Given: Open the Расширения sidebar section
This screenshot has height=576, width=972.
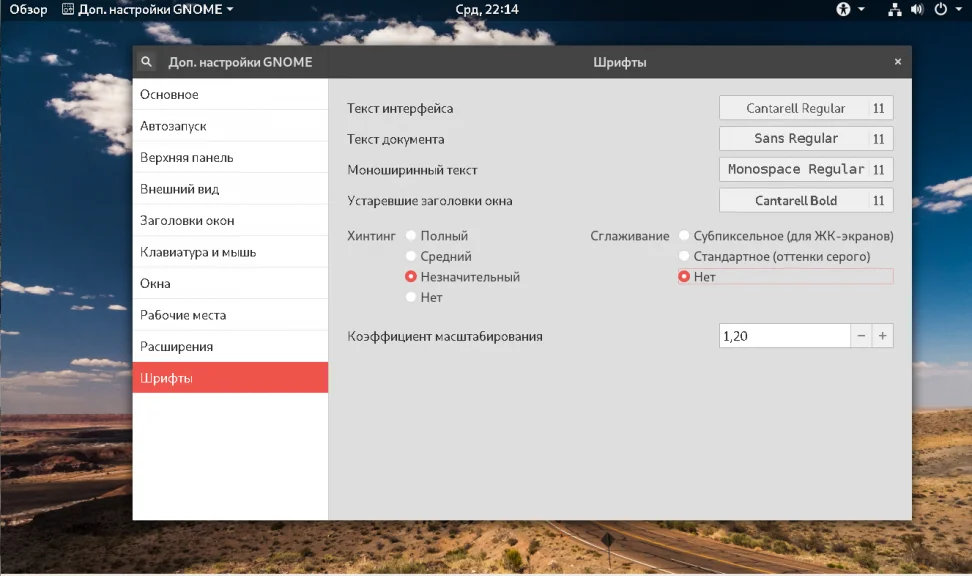Looking at the screenshot, I should coord(230,347).
